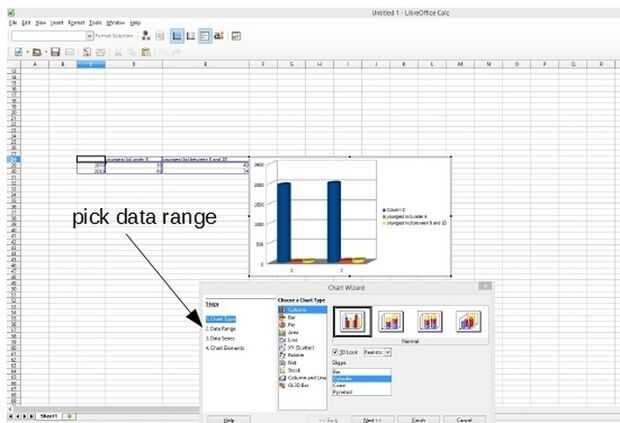Toggle the 3D Look checkbox
The image size is (620, 423).
click(335, 351)
